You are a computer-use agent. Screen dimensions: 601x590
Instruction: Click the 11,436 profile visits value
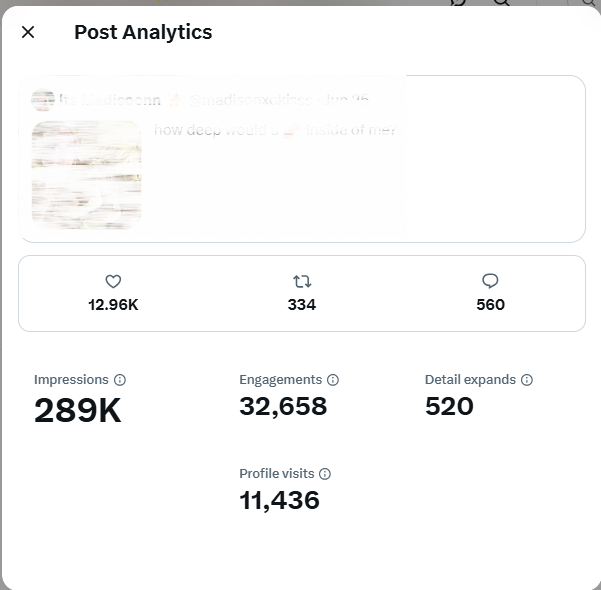click(x=279, y=500)
